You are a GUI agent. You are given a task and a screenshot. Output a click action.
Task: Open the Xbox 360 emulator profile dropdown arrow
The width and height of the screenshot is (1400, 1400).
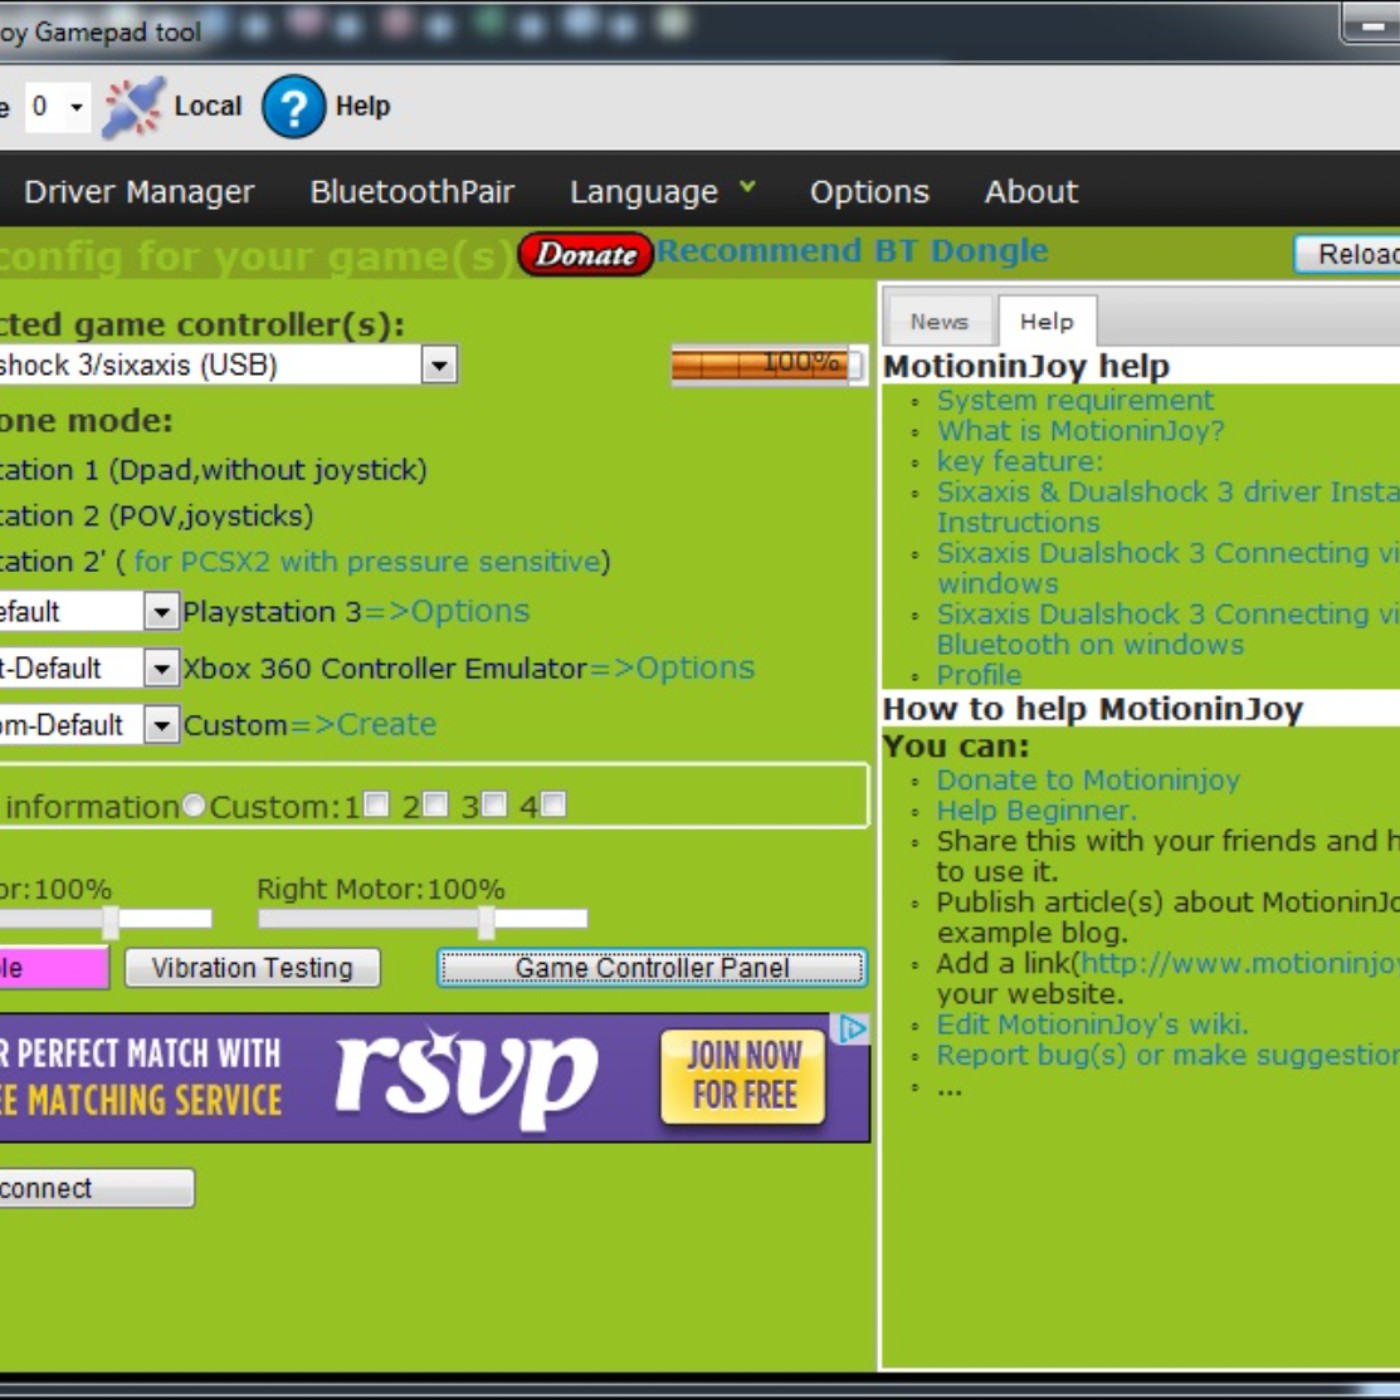pyautogui.click(x=161, y=668)
